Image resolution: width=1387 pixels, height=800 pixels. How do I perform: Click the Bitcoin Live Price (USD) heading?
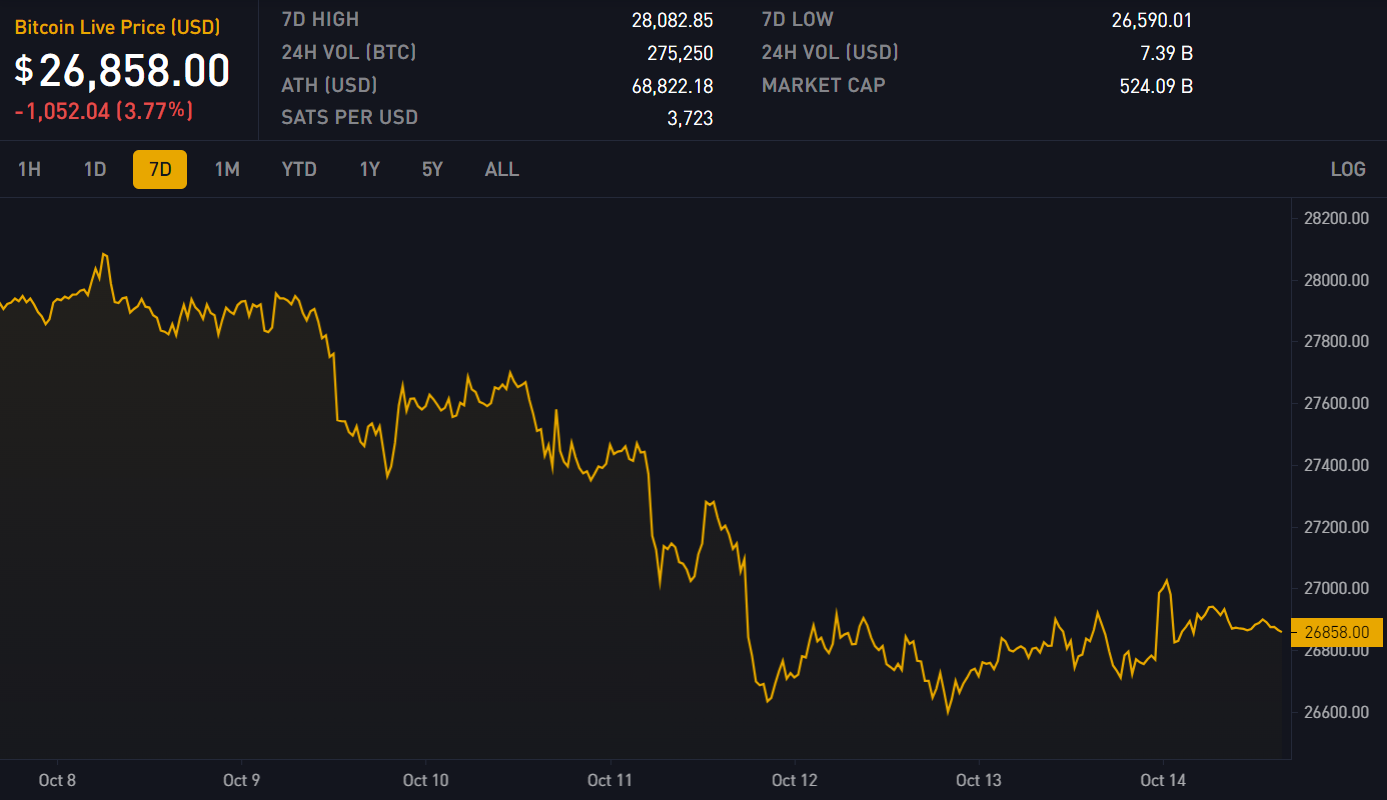coord(117,27)
